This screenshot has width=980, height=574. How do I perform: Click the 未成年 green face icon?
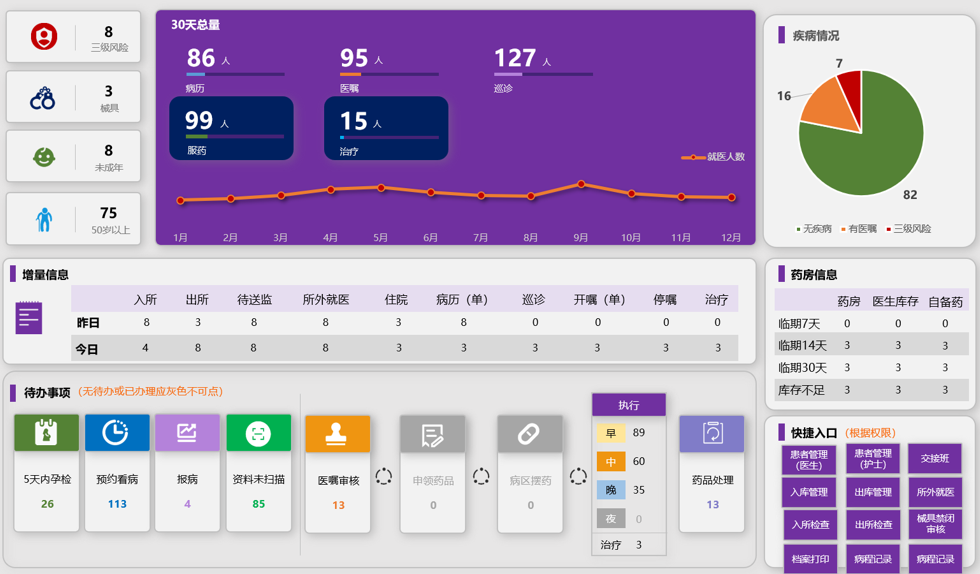(x=43, y=157)
